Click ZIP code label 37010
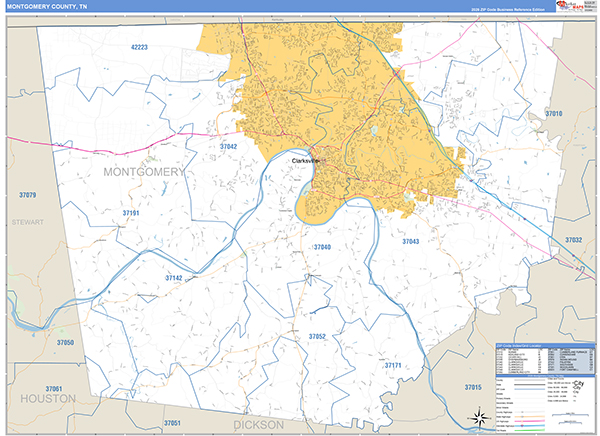This screenshot has width=600, height=436. 554,113
